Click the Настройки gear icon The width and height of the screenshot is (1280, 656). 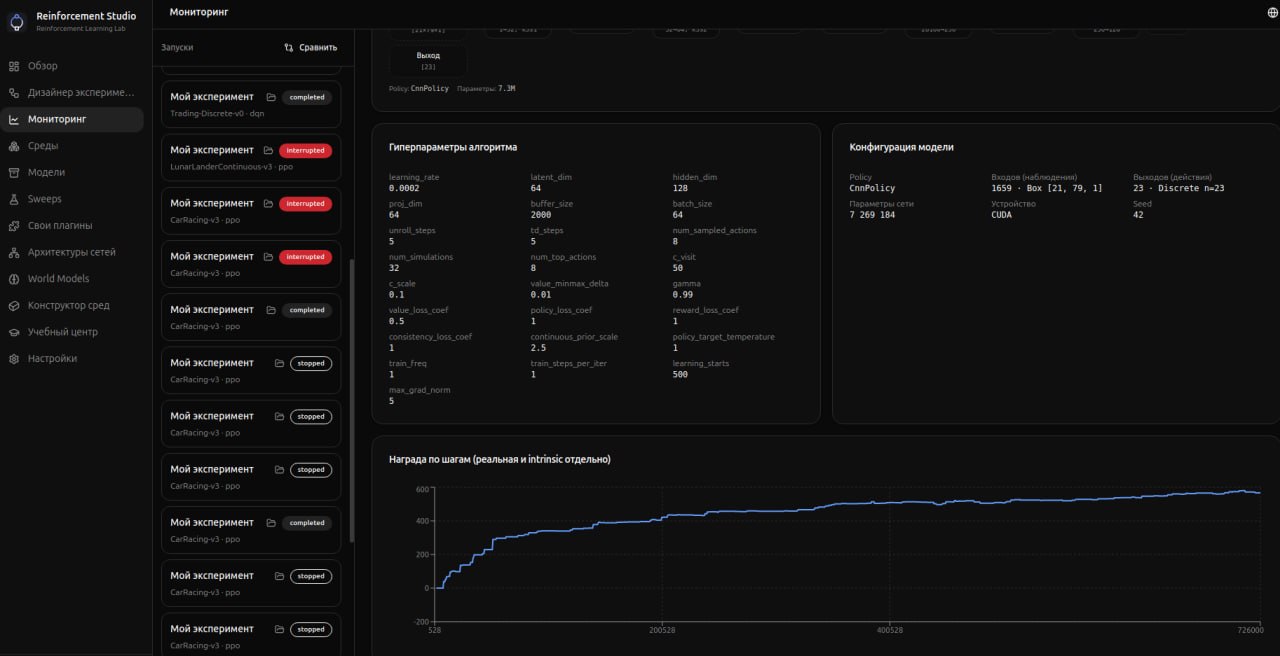[14, 359]
